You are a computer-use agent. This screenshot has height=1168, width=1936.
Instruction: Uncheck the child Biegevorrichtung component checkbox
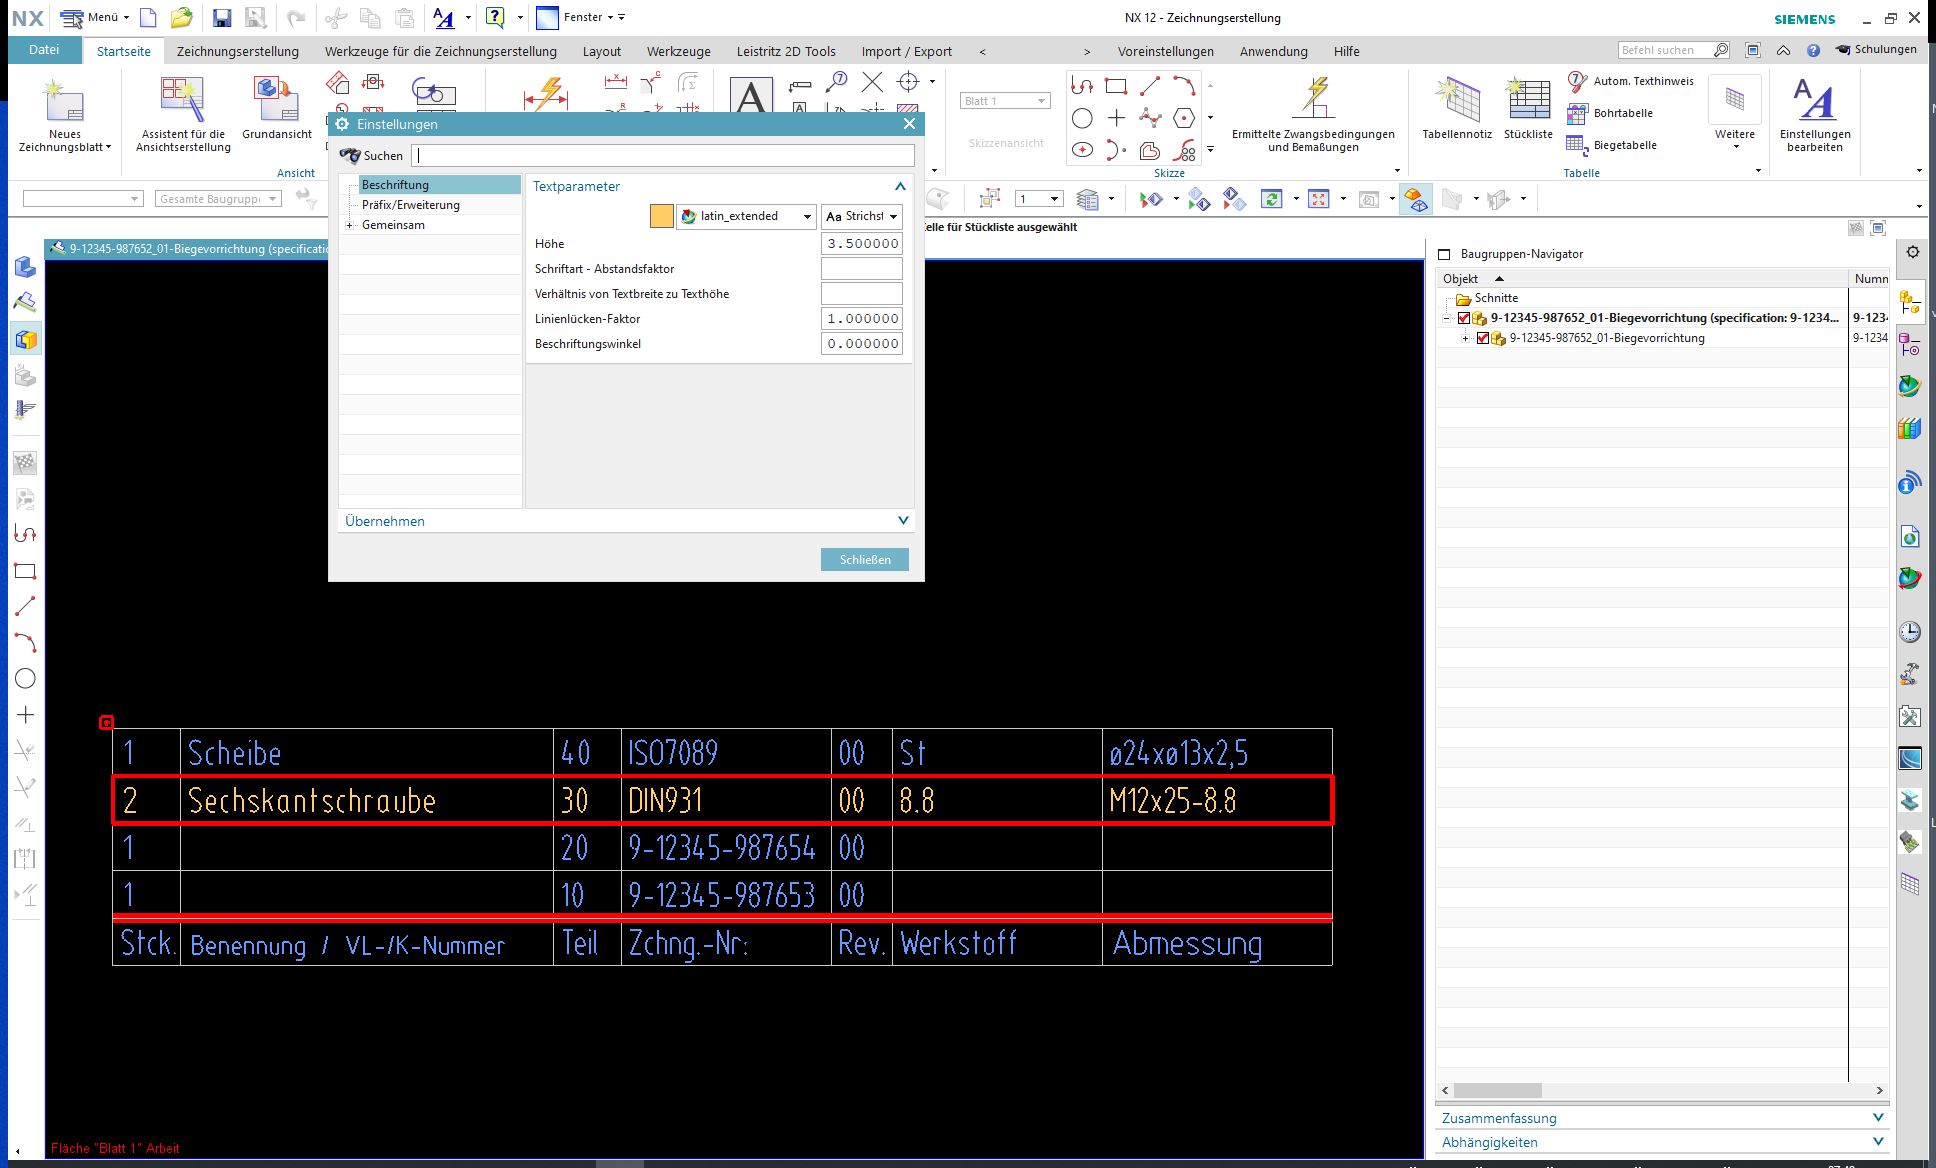coord(1483,338)
